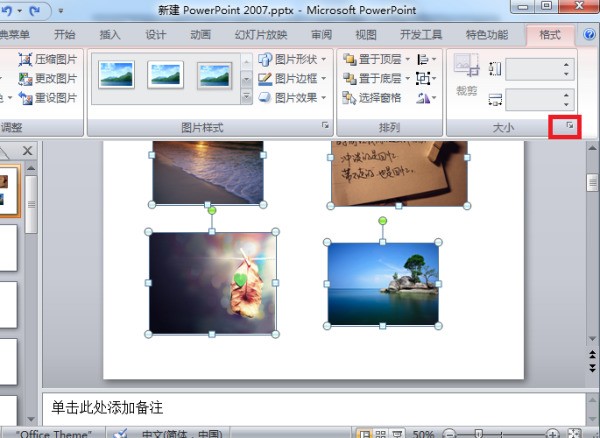Open the 插入 Insert ribbon tab

110,33
